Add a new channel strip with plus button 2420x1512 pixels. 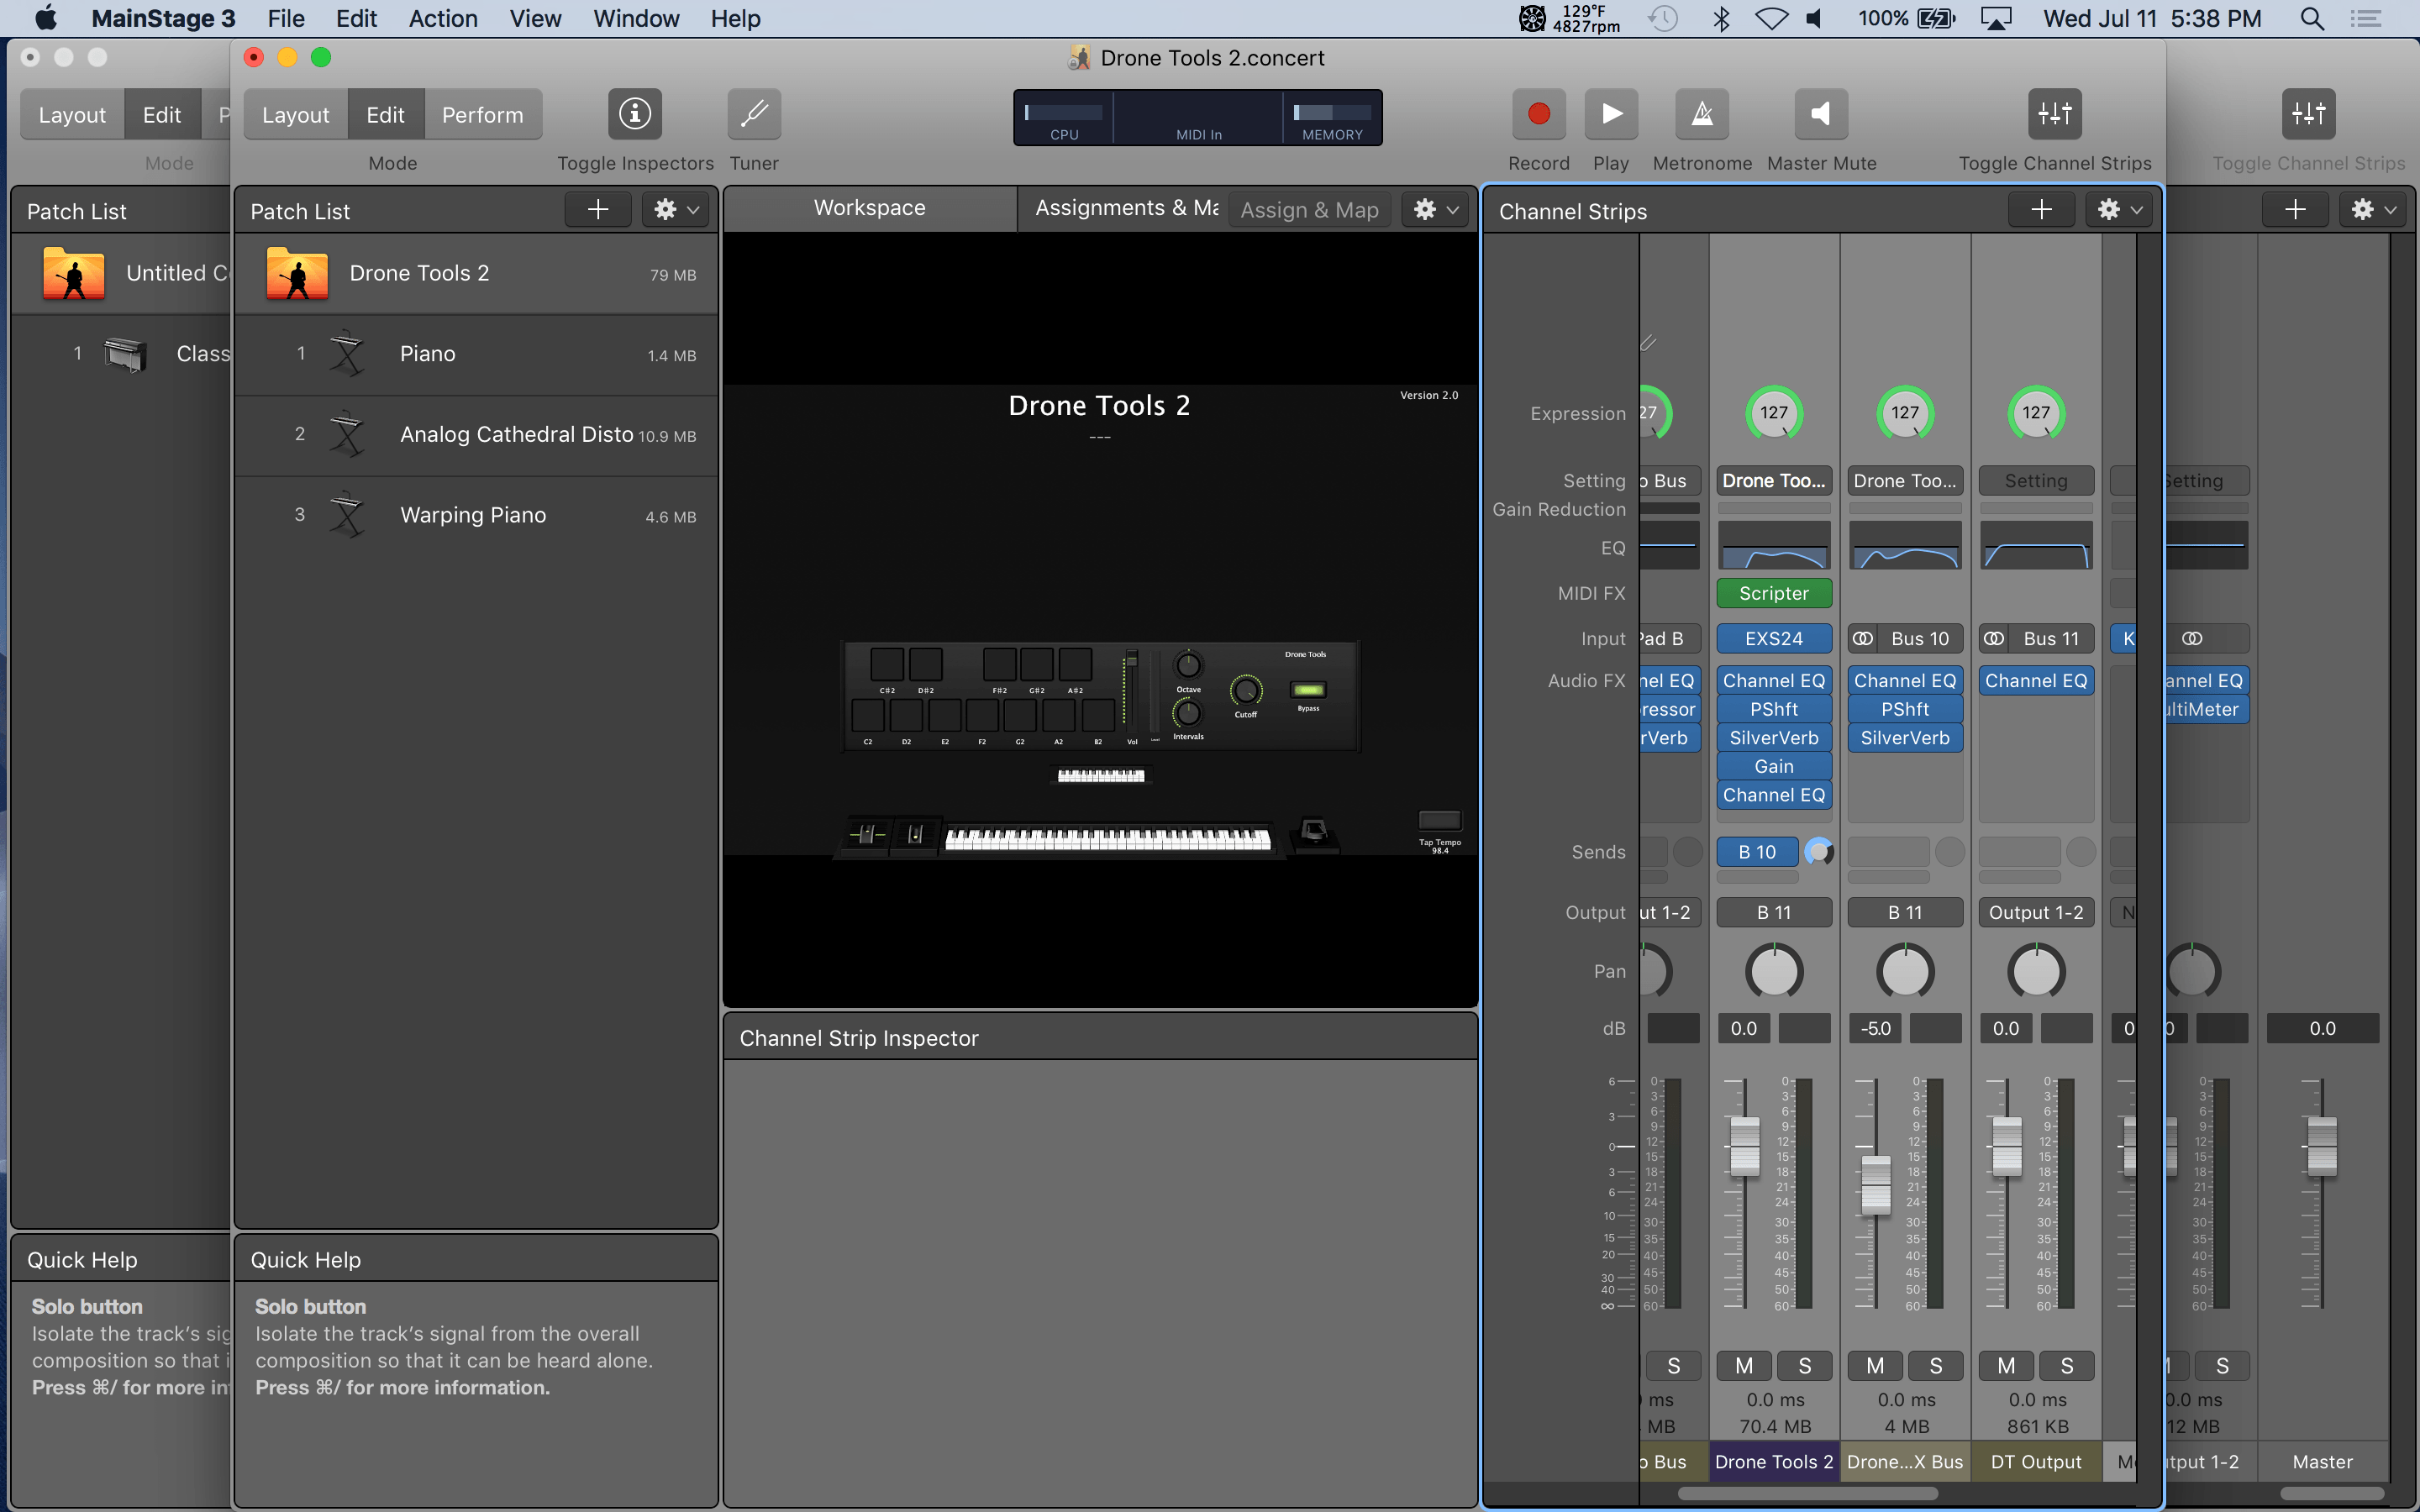2041,209
